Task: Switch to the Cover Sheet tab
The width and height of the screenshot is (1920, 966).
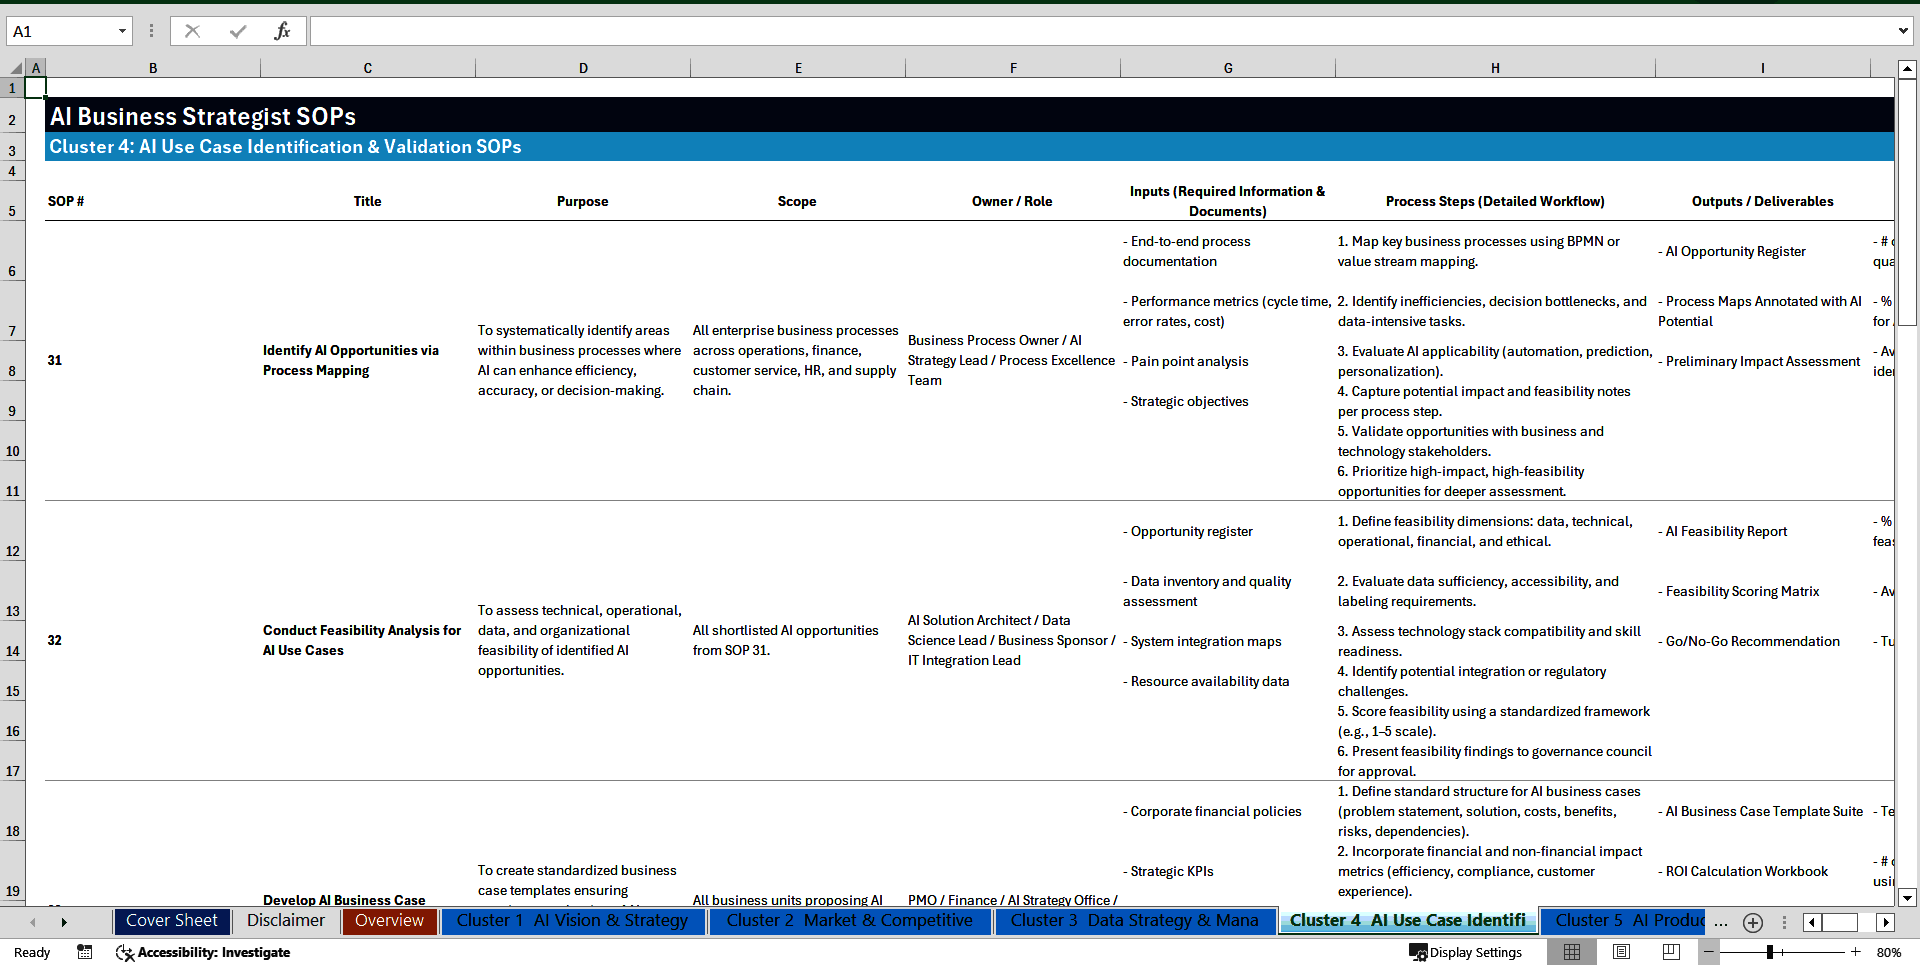Action: click(x=171, y=921)
